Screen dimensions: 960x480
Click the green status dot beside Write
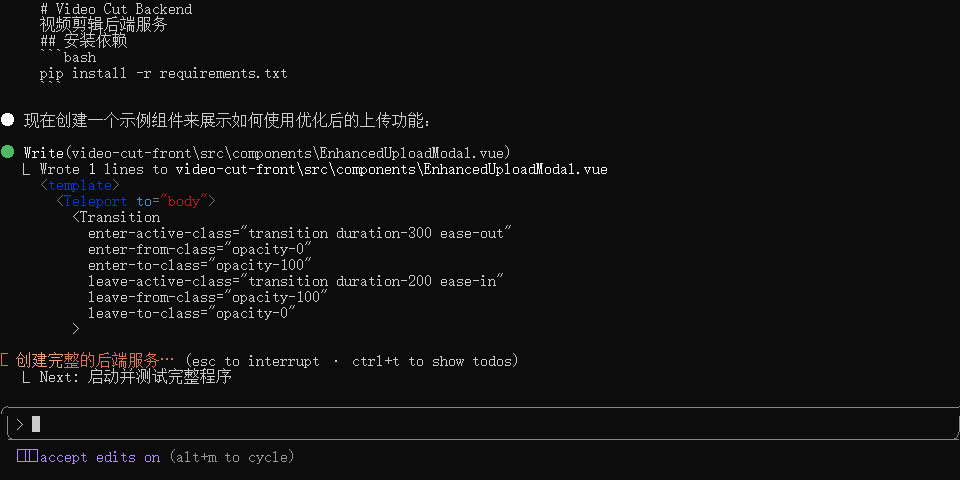[8, 153]
